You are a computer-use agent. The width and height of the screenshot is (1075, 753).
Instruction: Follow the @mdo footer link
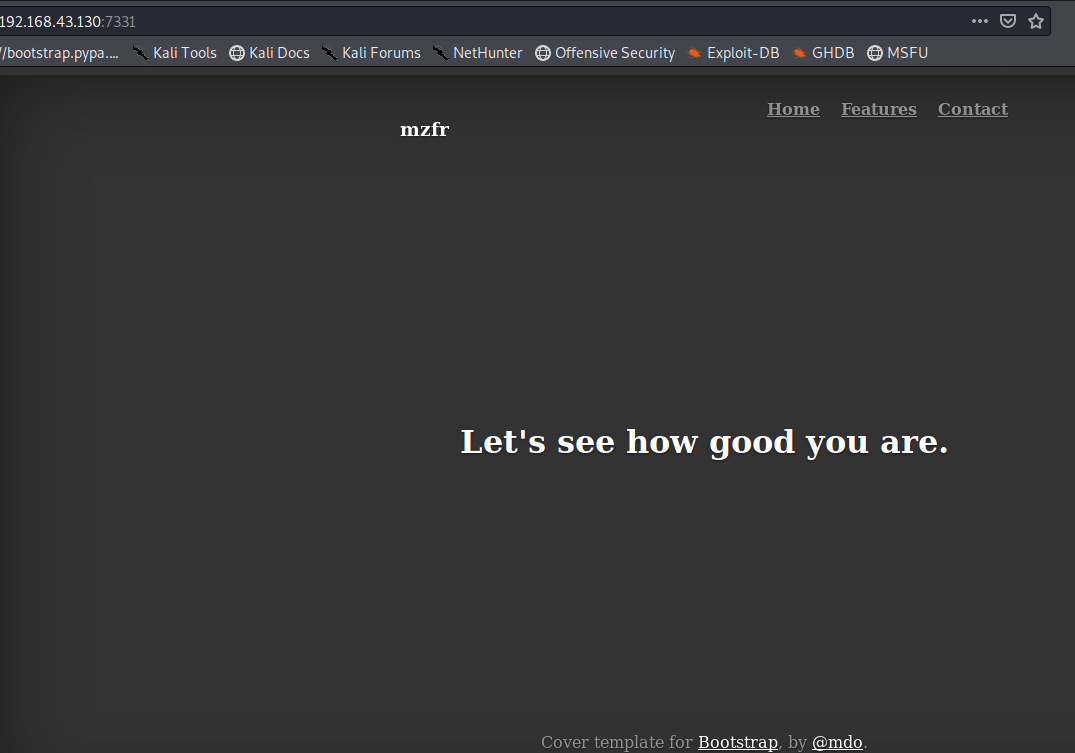837,742
